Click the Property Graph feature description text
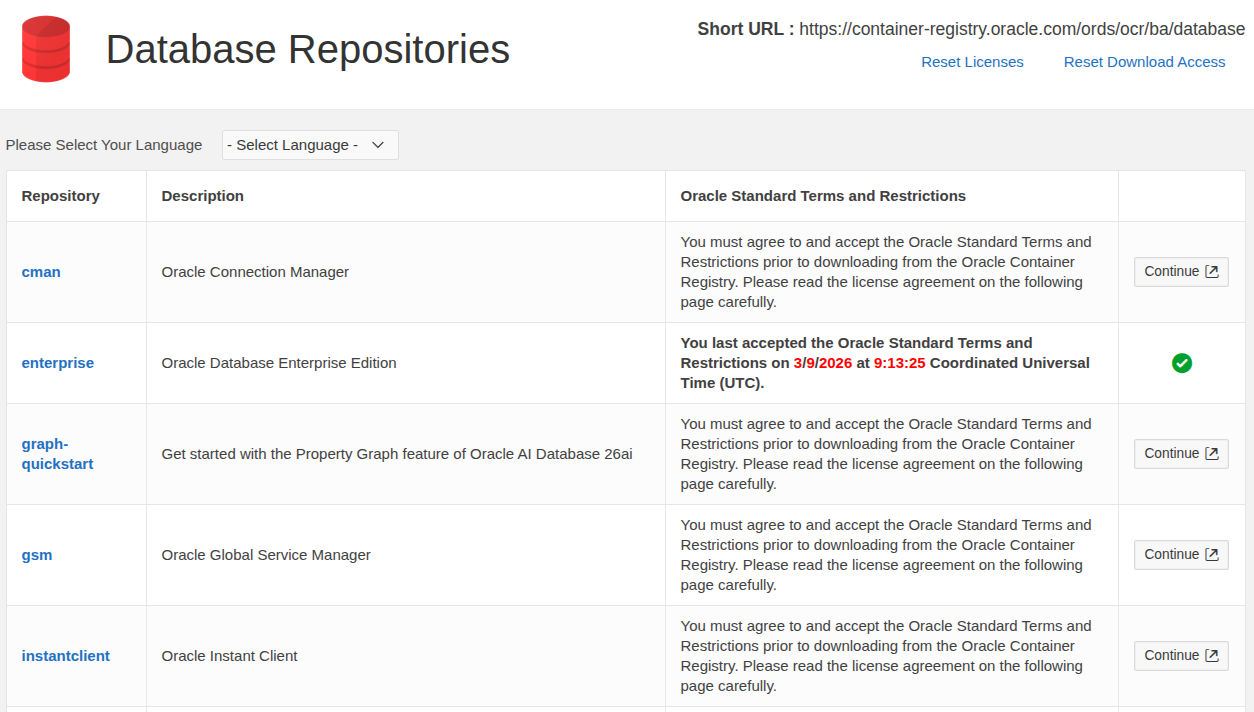Image resolution: width=1254 pixels, height=712 pixels. coord(397,454)
